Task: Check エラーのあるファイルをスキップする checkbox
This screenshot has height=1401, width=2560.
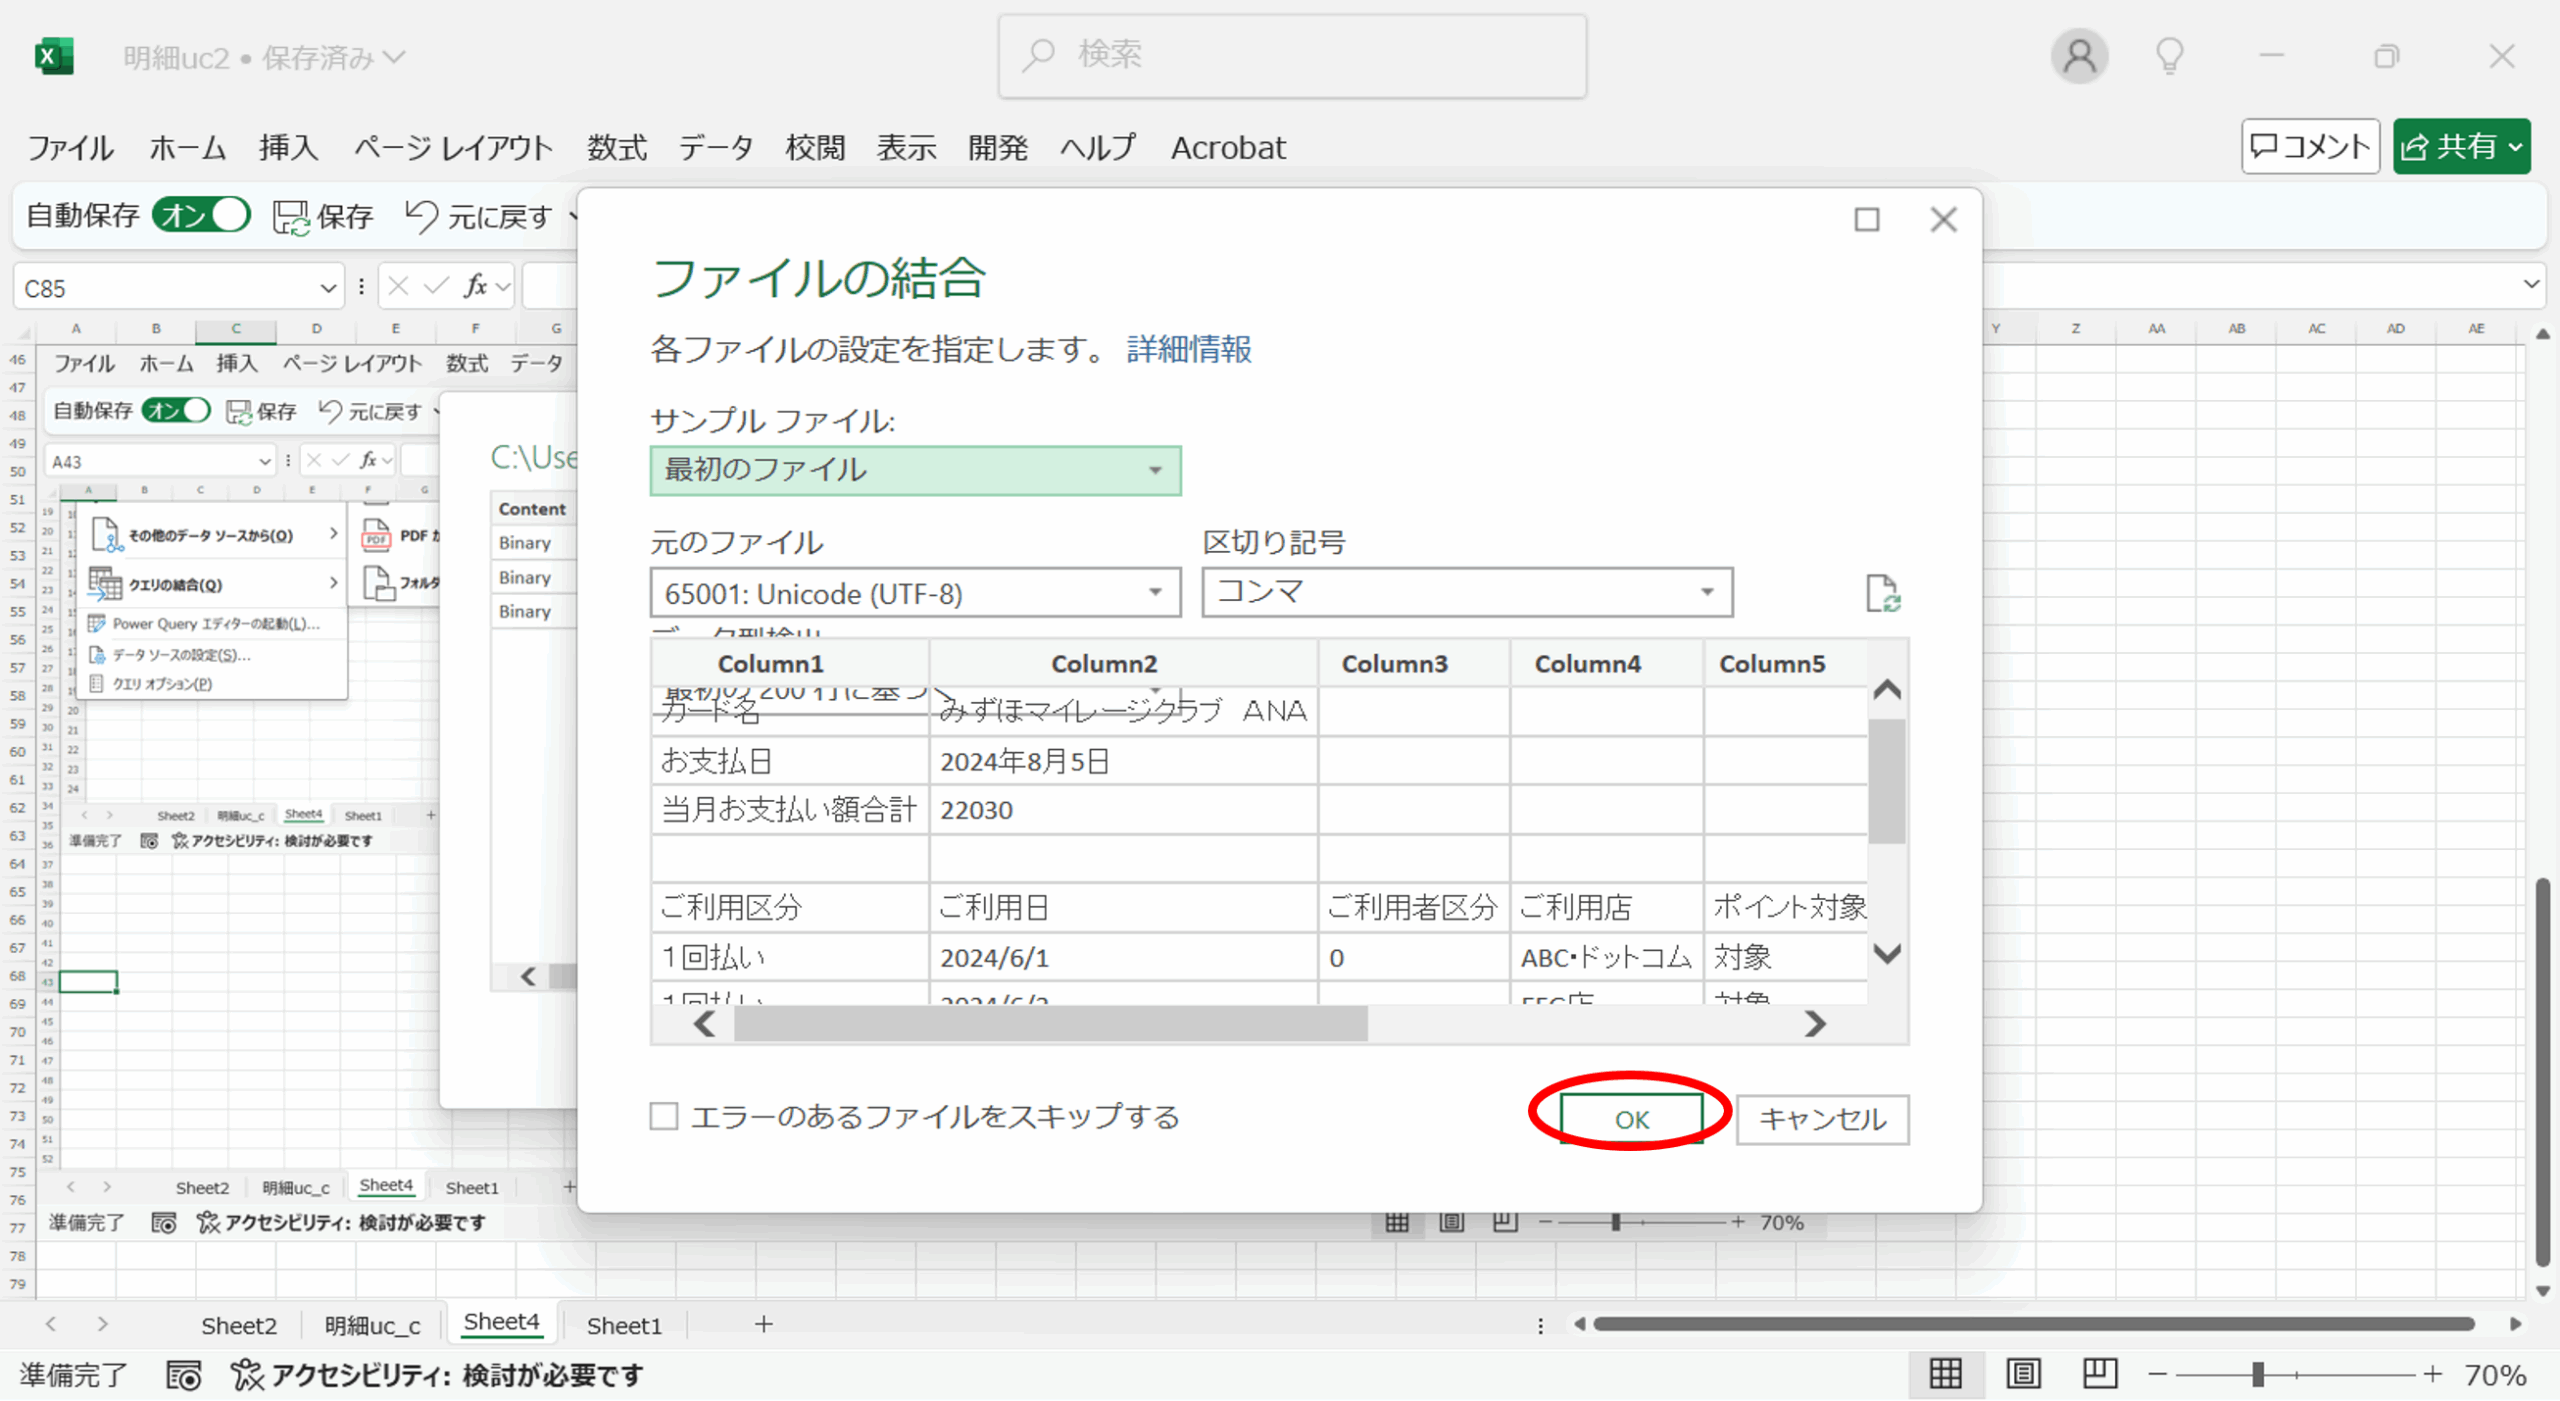Action: 664,1116
